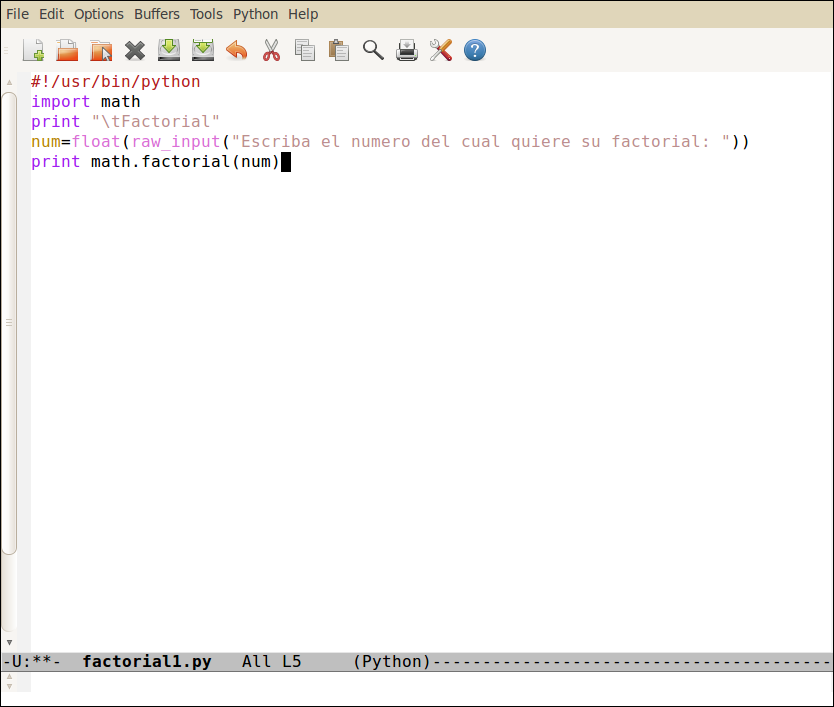Click the toolbar drag handle grip

[6, 51]
